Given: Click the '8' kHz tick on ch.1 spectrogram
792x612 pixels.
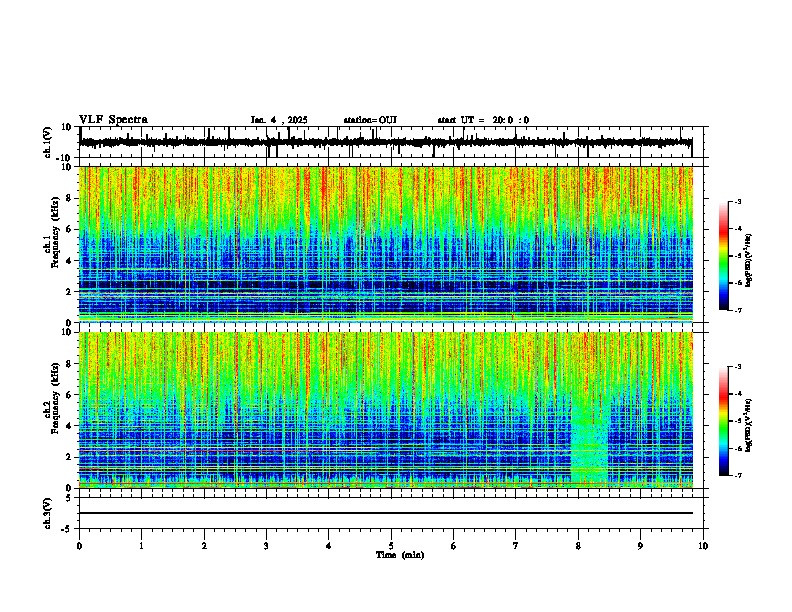Looking at the screenshot, I should pyautogui.click(x=69, y=198).
